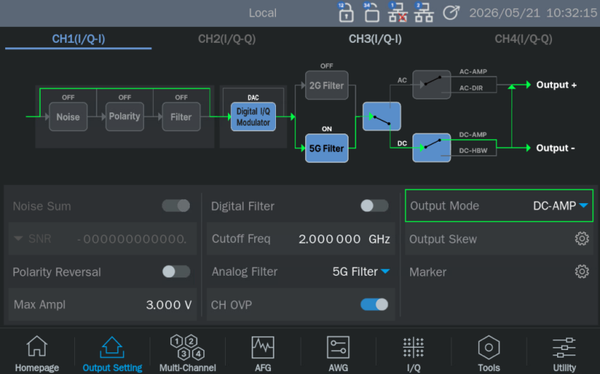Click the AC-AMP label
This screenshot has width=600, height=374.
[x=473, y=72]
